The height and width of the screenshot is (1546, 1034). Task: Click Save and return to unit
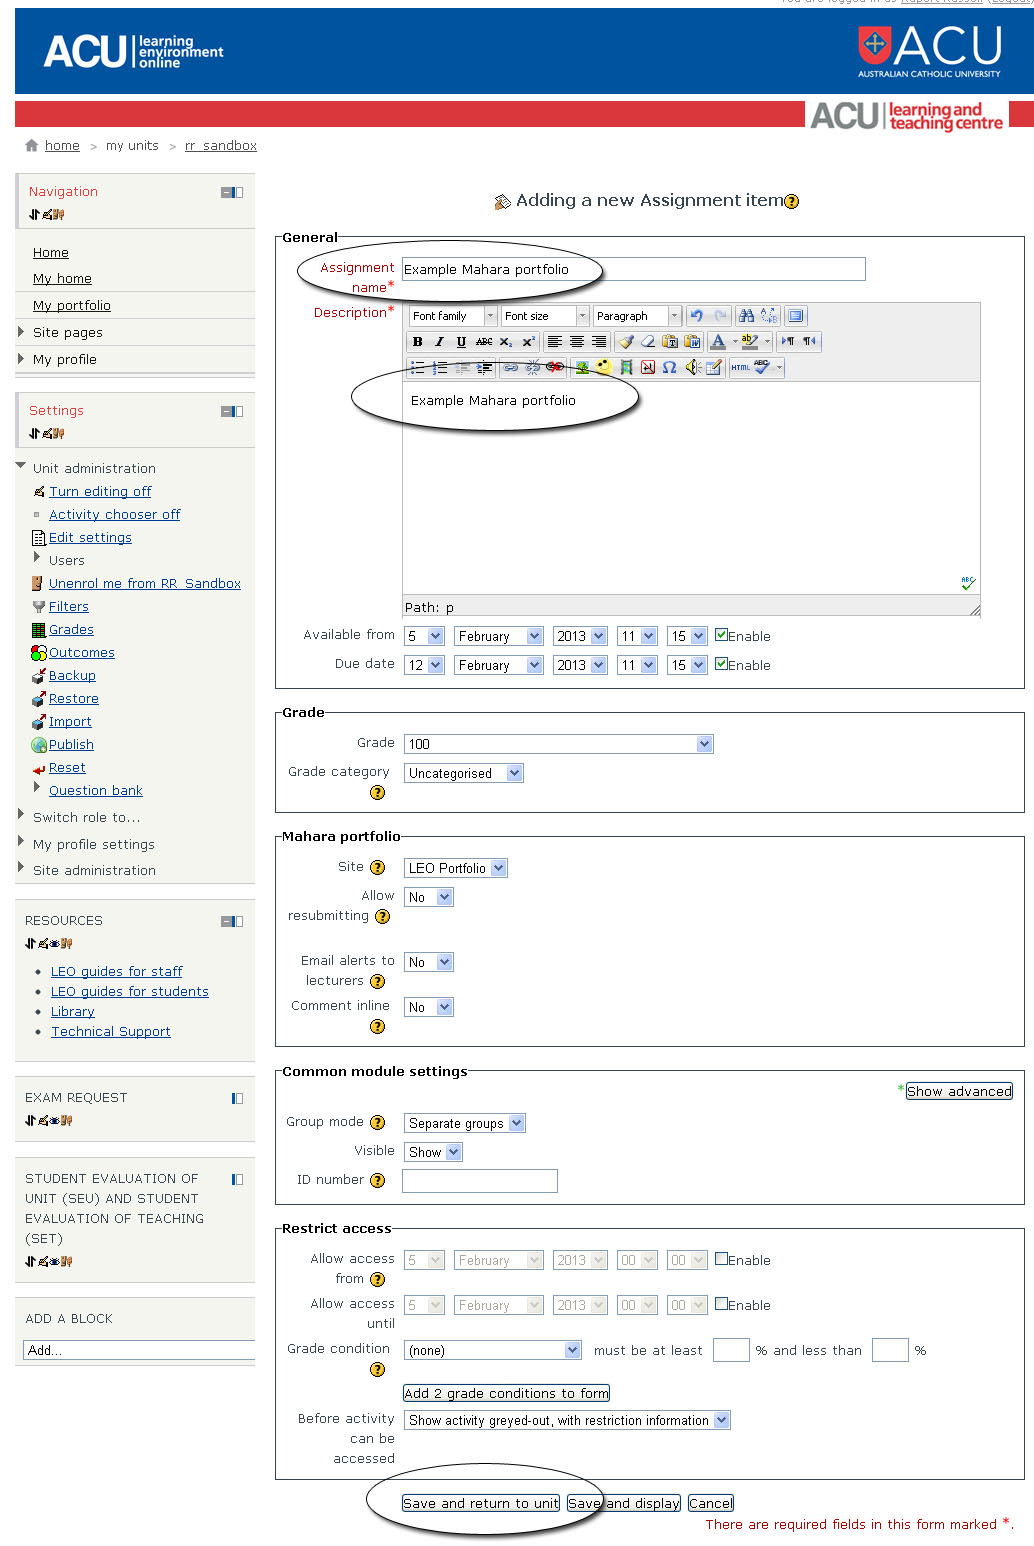480,1503
